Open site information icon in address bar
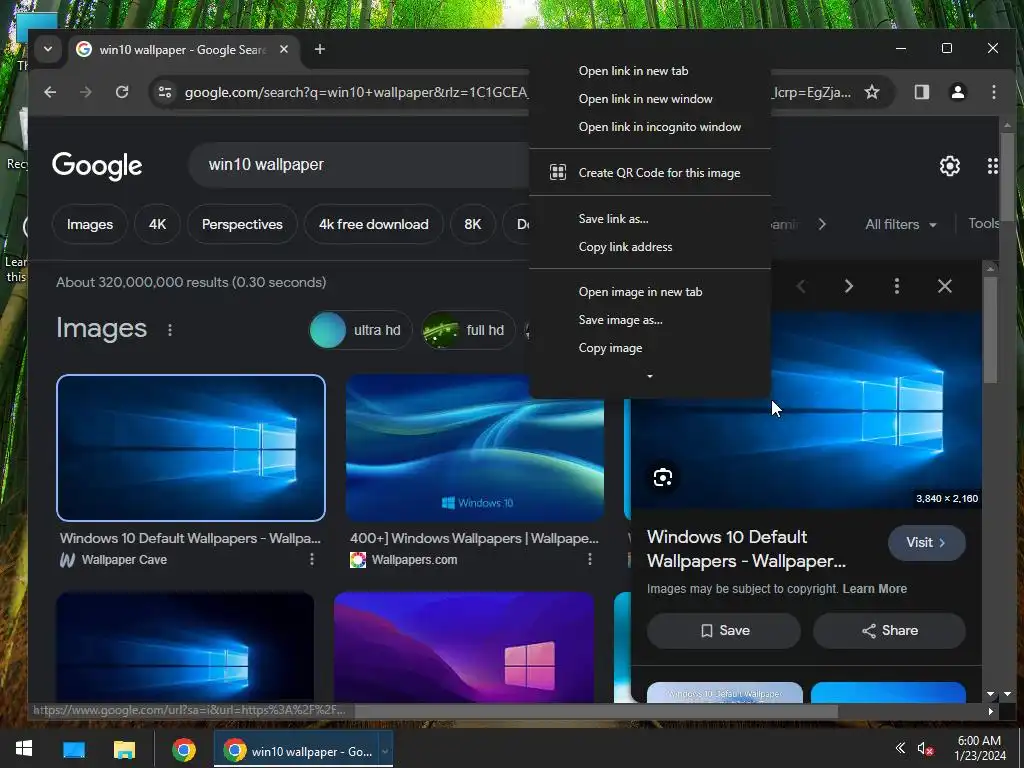This screenshot has width=1024, height=768. (x=165, y=92)
